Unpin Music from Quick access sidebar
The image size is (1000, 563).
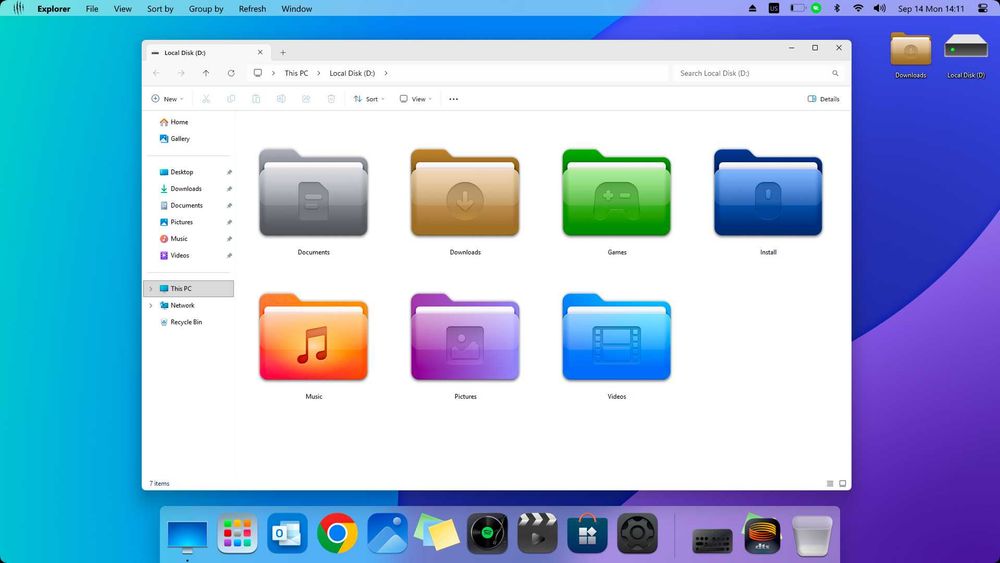click(229, 238)
